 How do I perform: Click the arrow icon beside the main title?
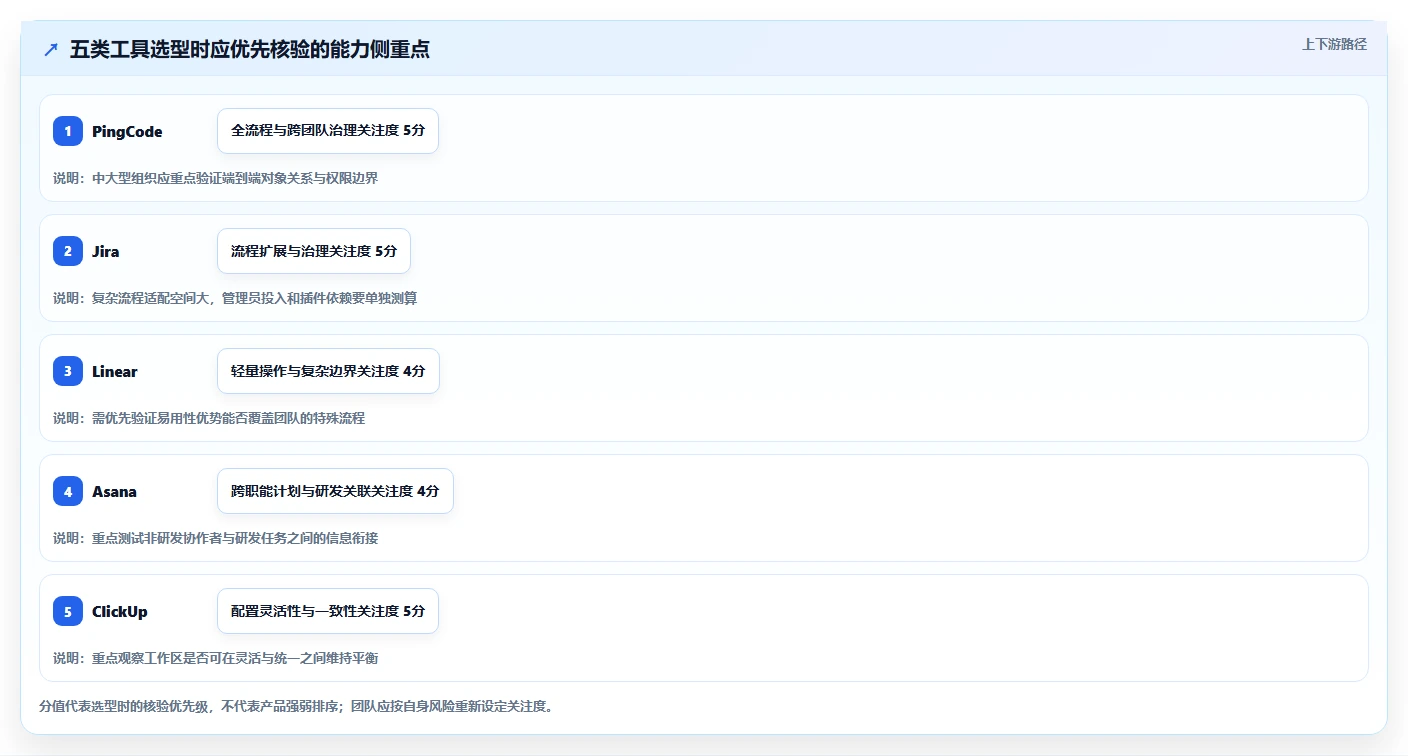coord(51,50)
